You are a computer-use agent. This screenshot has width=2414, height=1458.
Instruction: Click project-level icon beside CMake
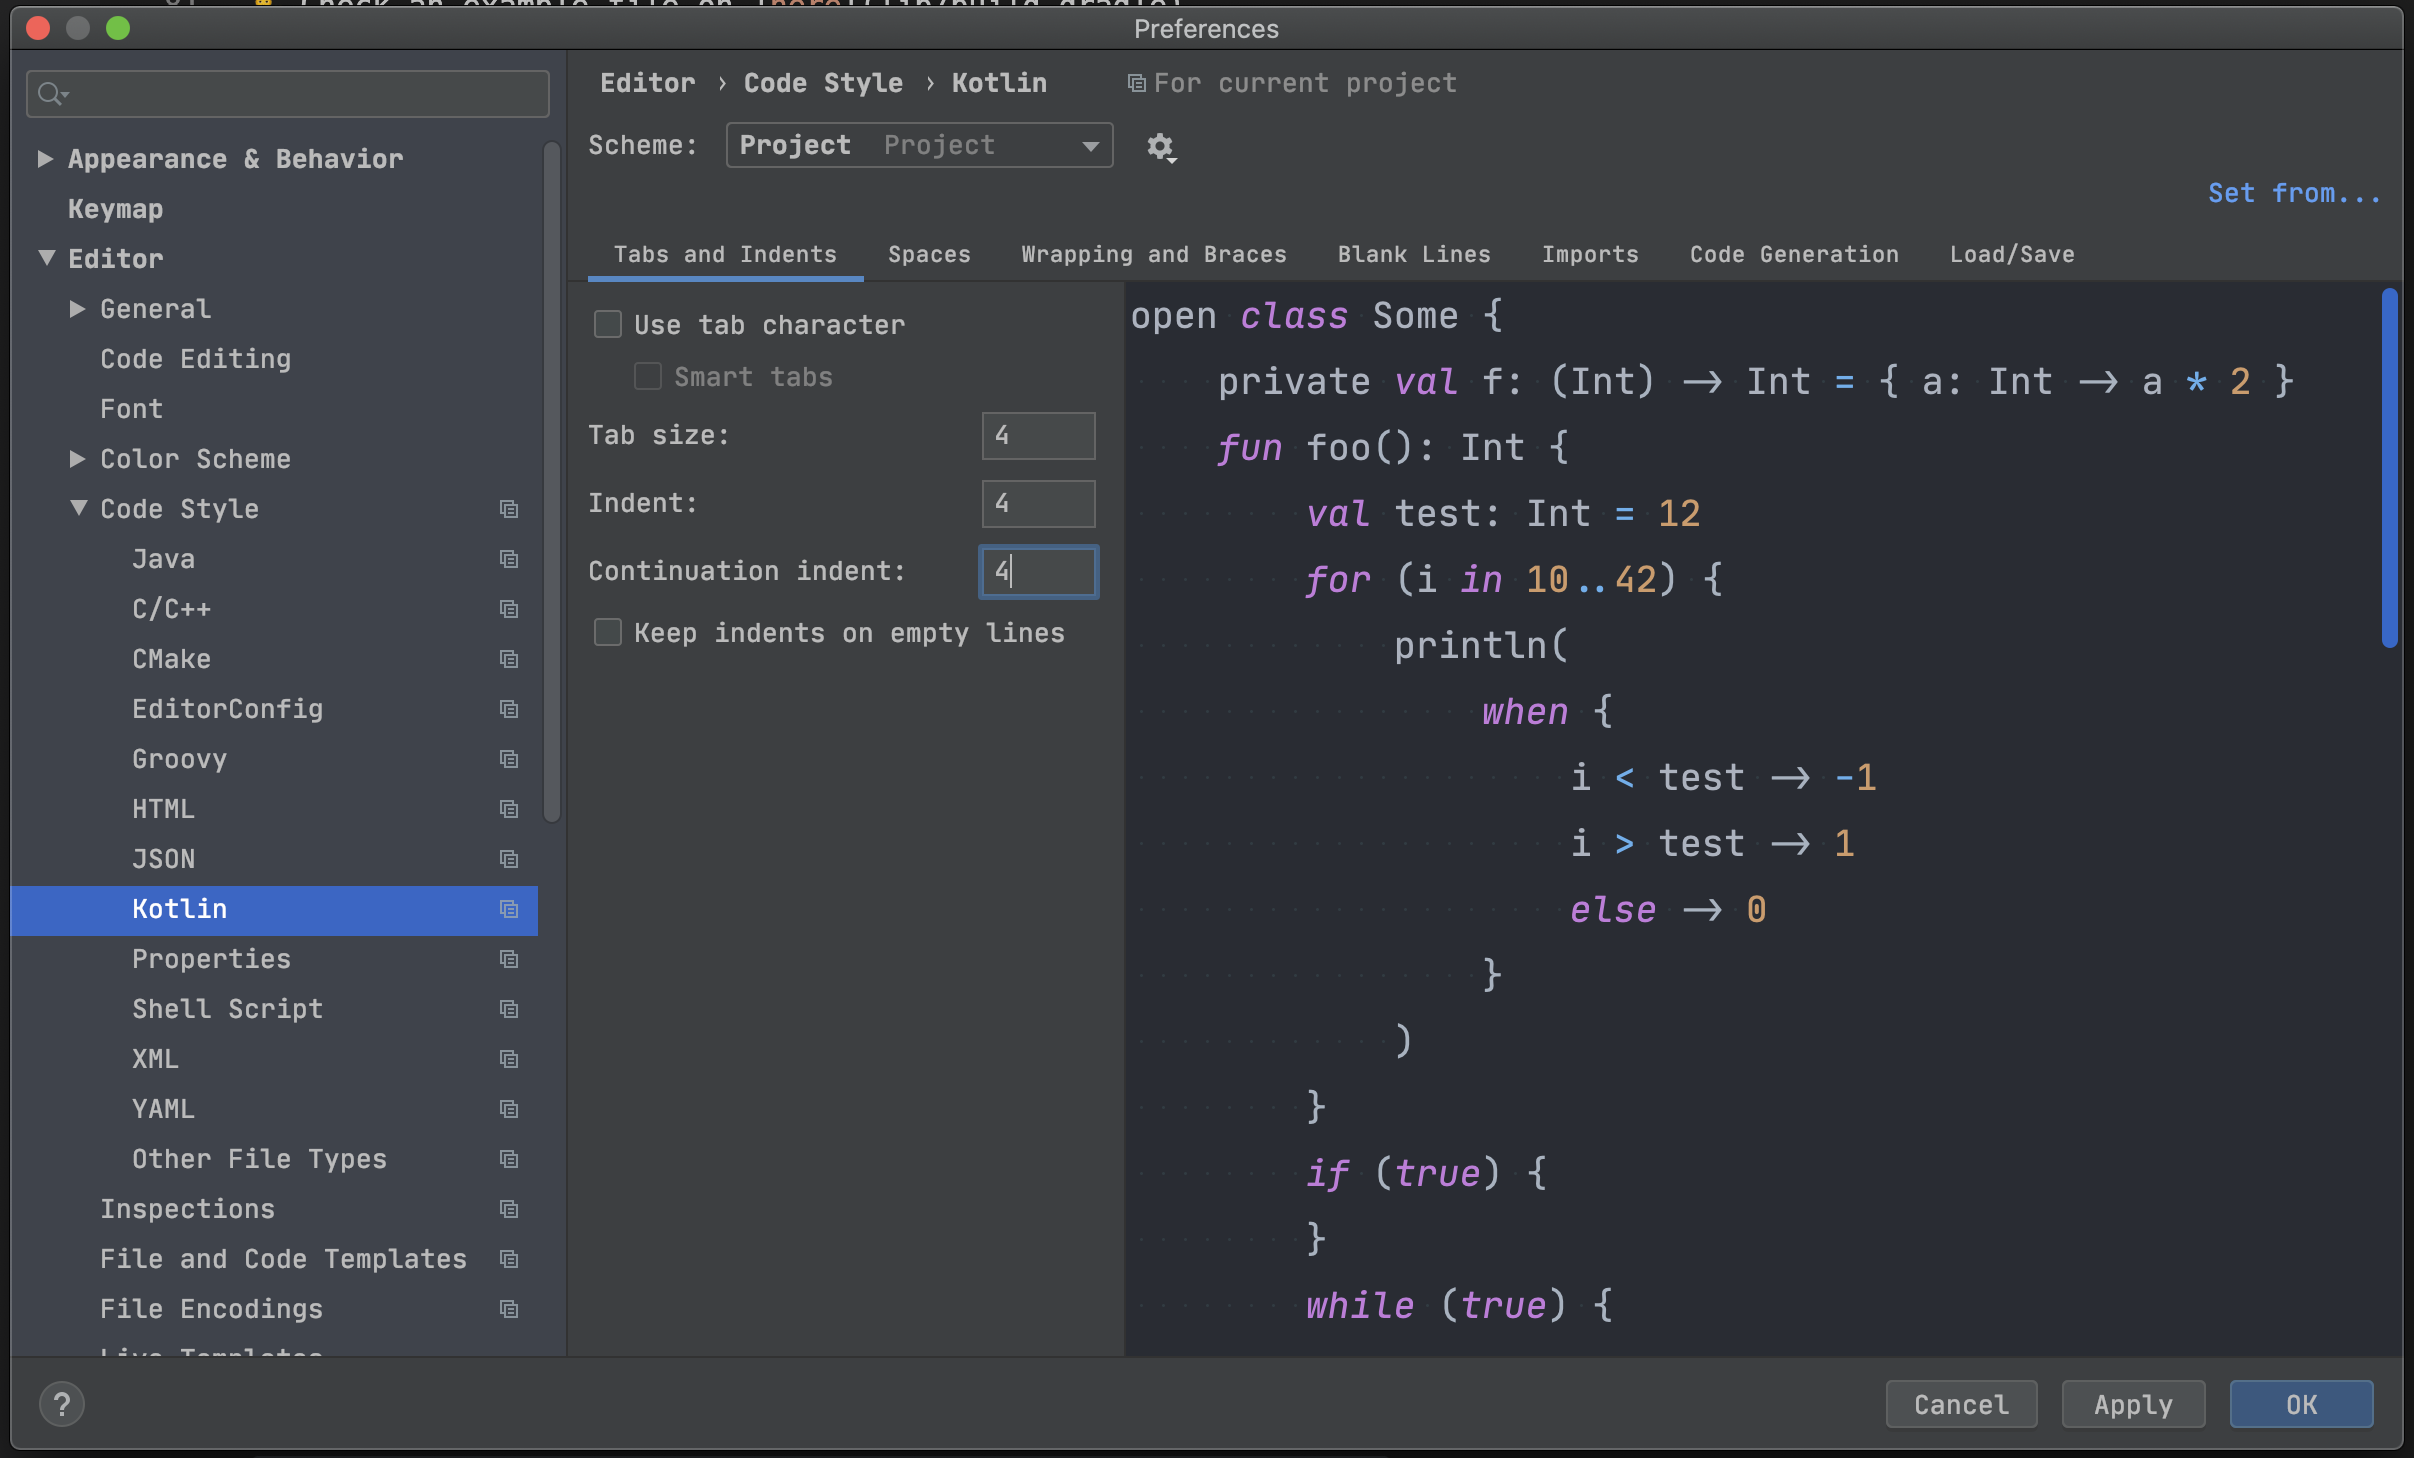pyautogui.click(x=509, y=659)
